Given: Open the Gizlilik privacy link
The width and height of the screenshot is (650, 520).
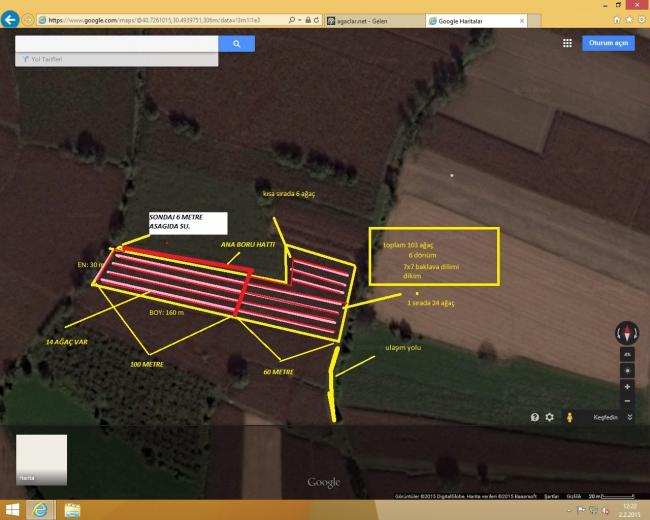Looking at the screenshot, I should pos(574,496).
